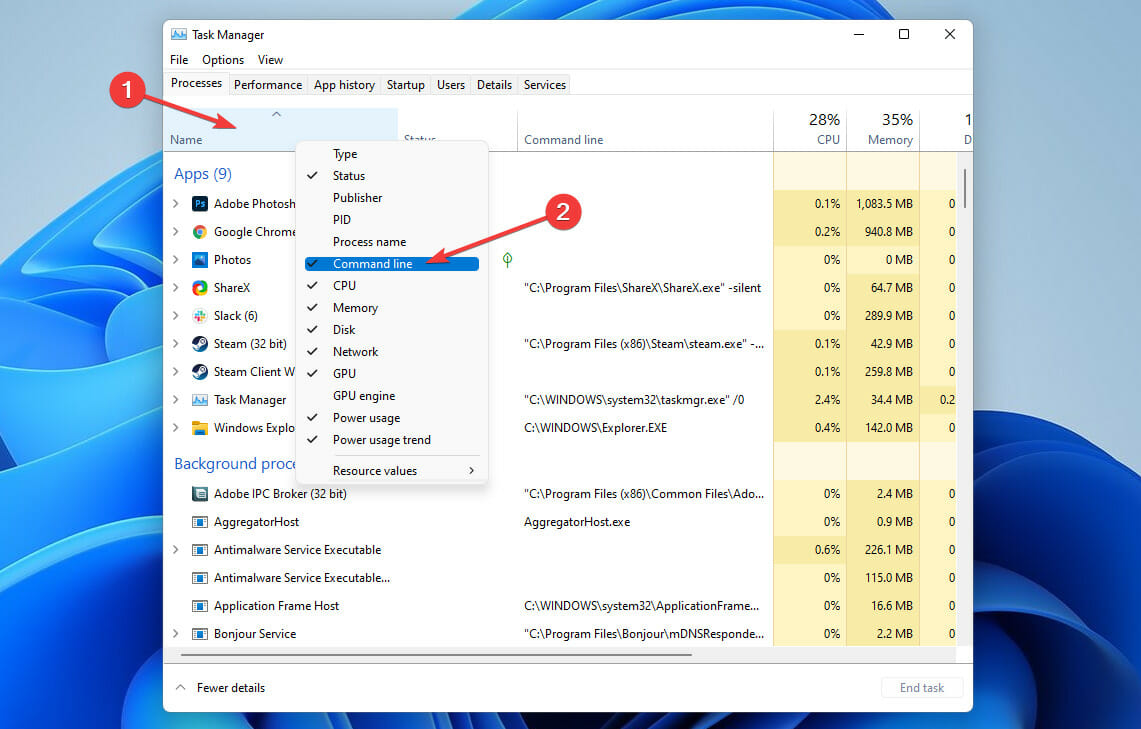Uncheck the Power usage column option
The height and width of the screenshot is (729, 1141).
click(391, 418)
